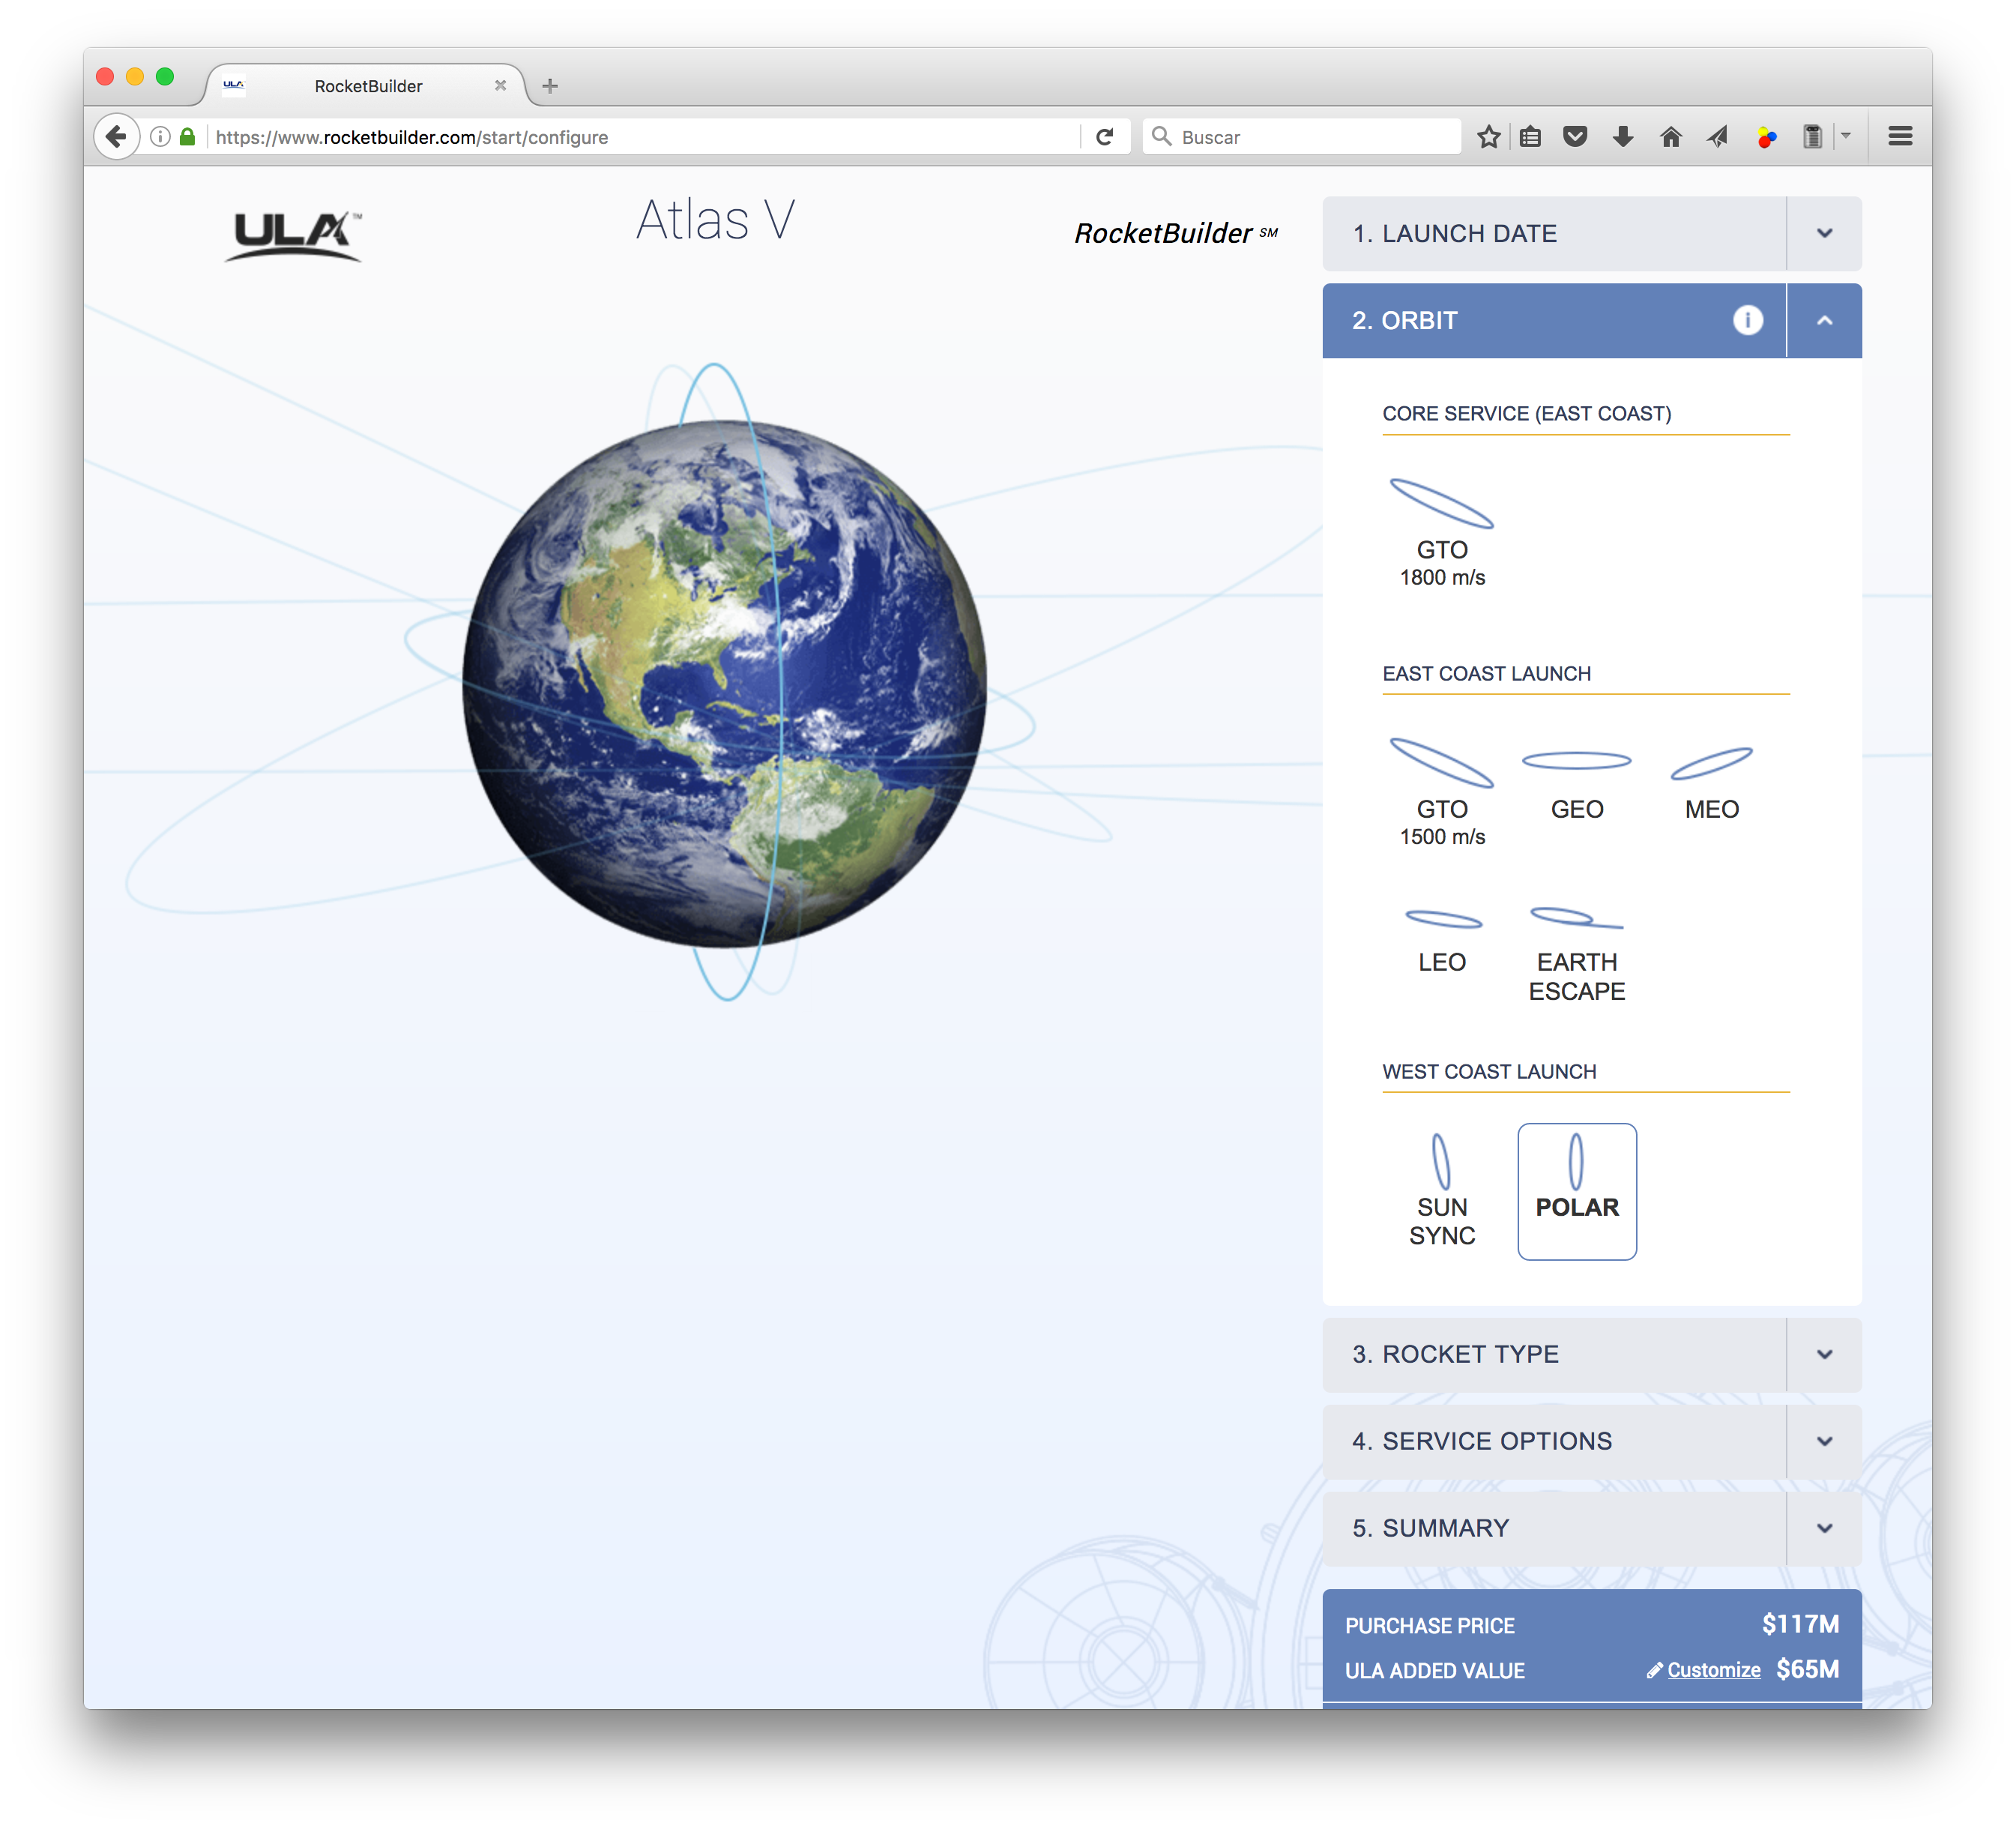Expand the Launch Date chevron
This screenshot has width=2016, height=1829.
1824,233
